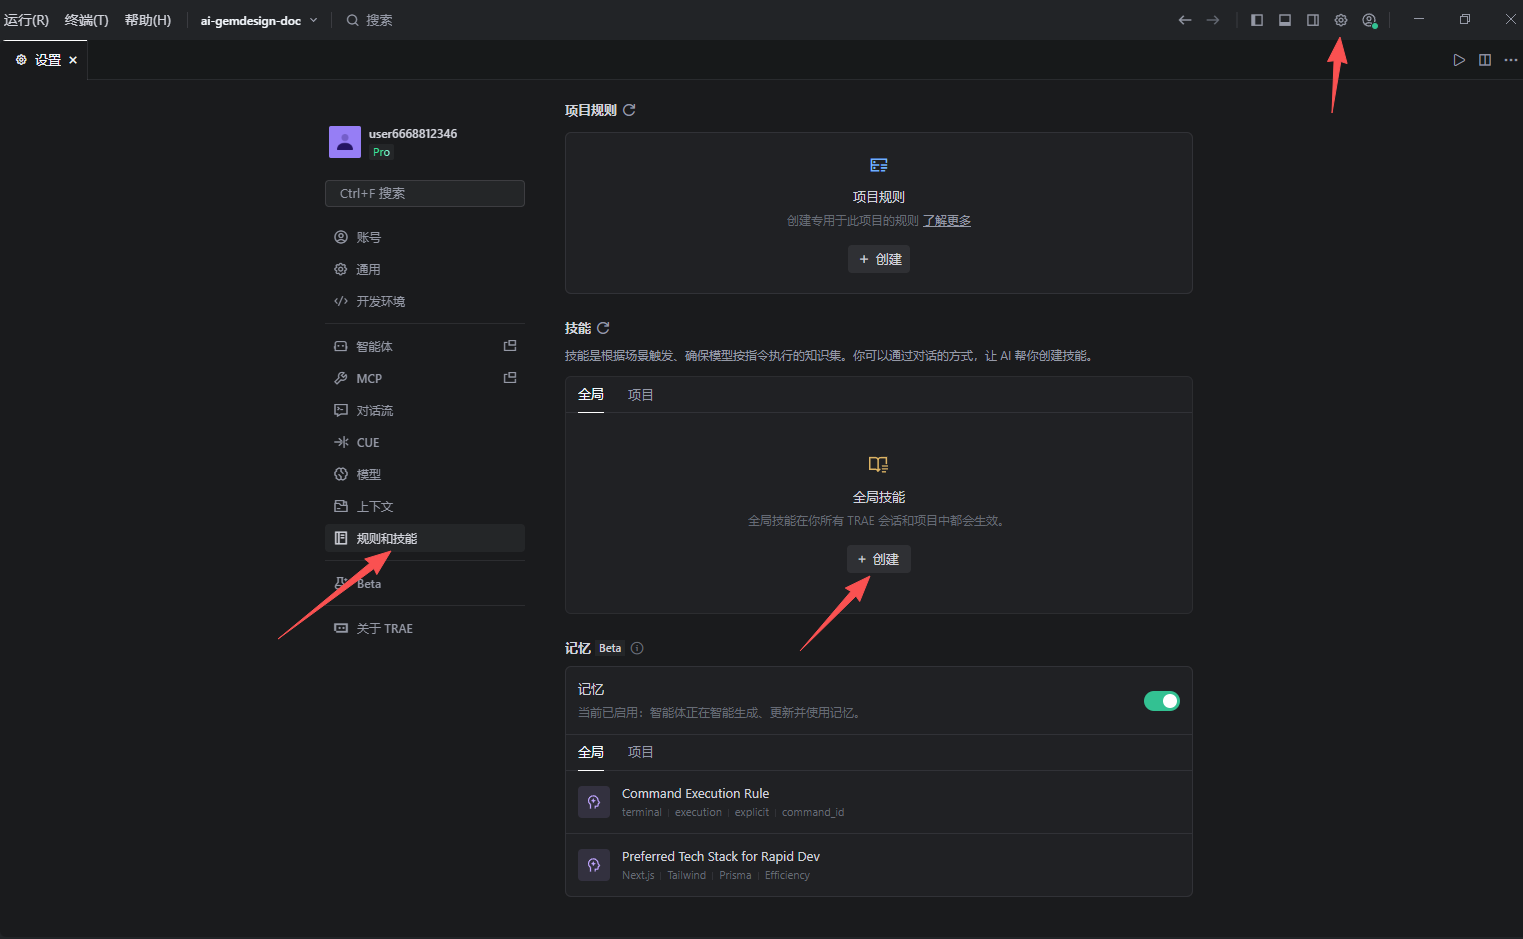Click the pop-out icon beside MCP
The width and height of the screenshot is (1523, 939).
point(510,378)
